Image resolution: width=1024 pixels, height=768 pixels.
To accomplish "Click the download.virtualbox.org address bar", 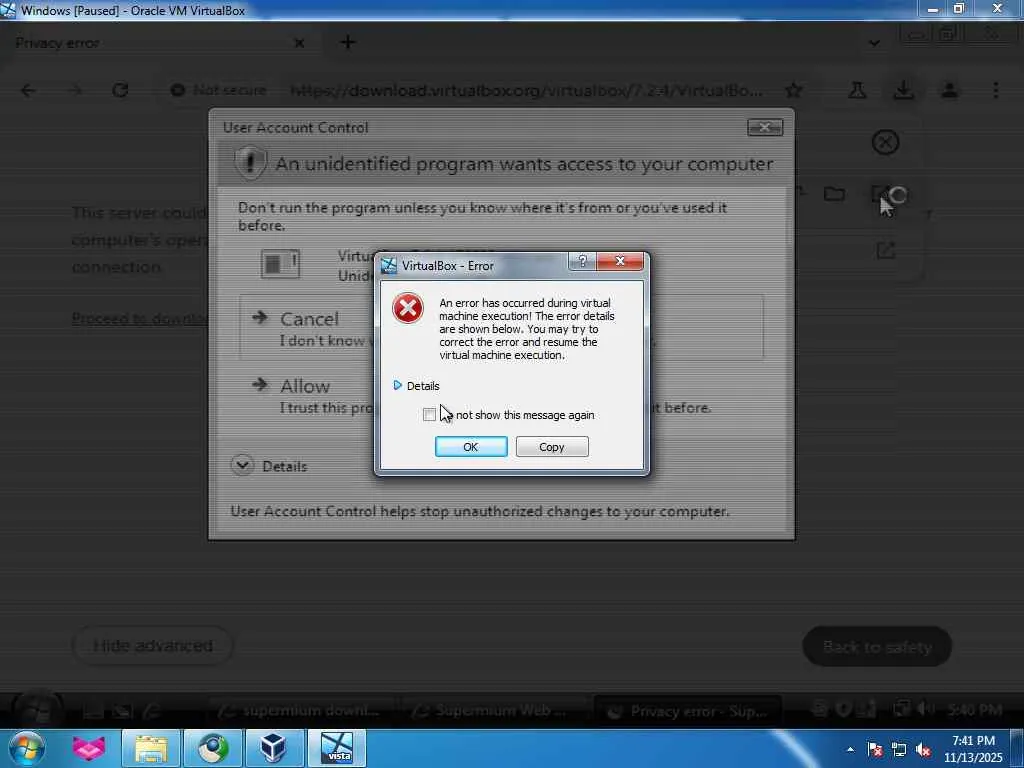I will (x=526, y=90).
